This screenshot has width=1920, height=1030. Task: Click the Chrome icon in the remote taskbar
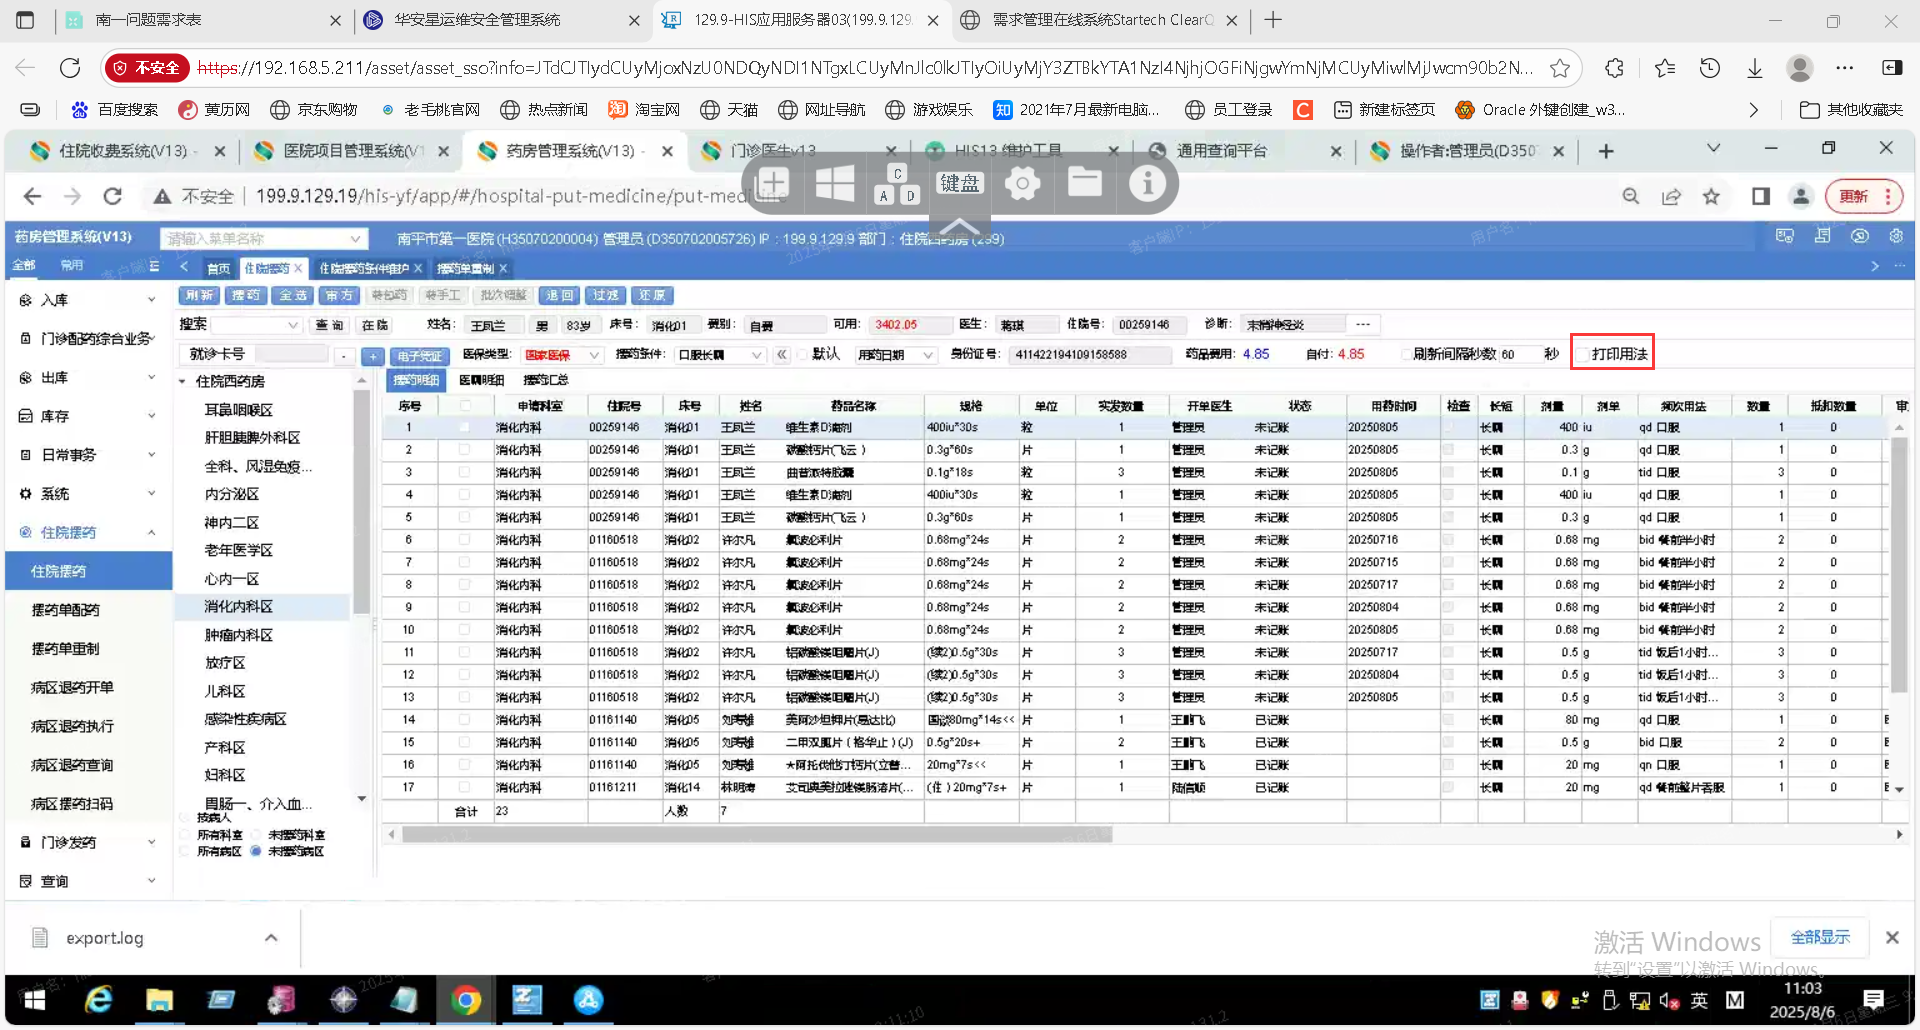[x=466, y=999]
